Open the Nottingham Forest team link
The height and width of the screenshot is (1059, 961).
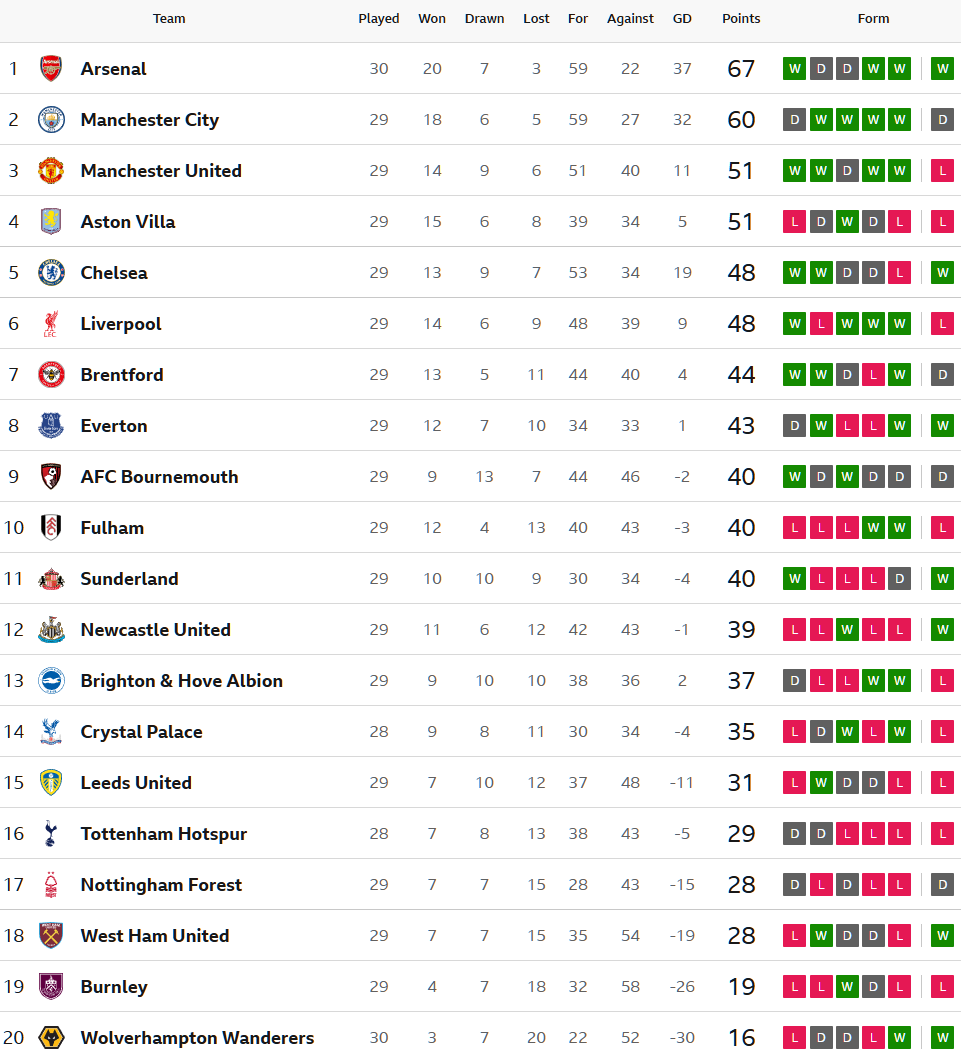(161, 885)
